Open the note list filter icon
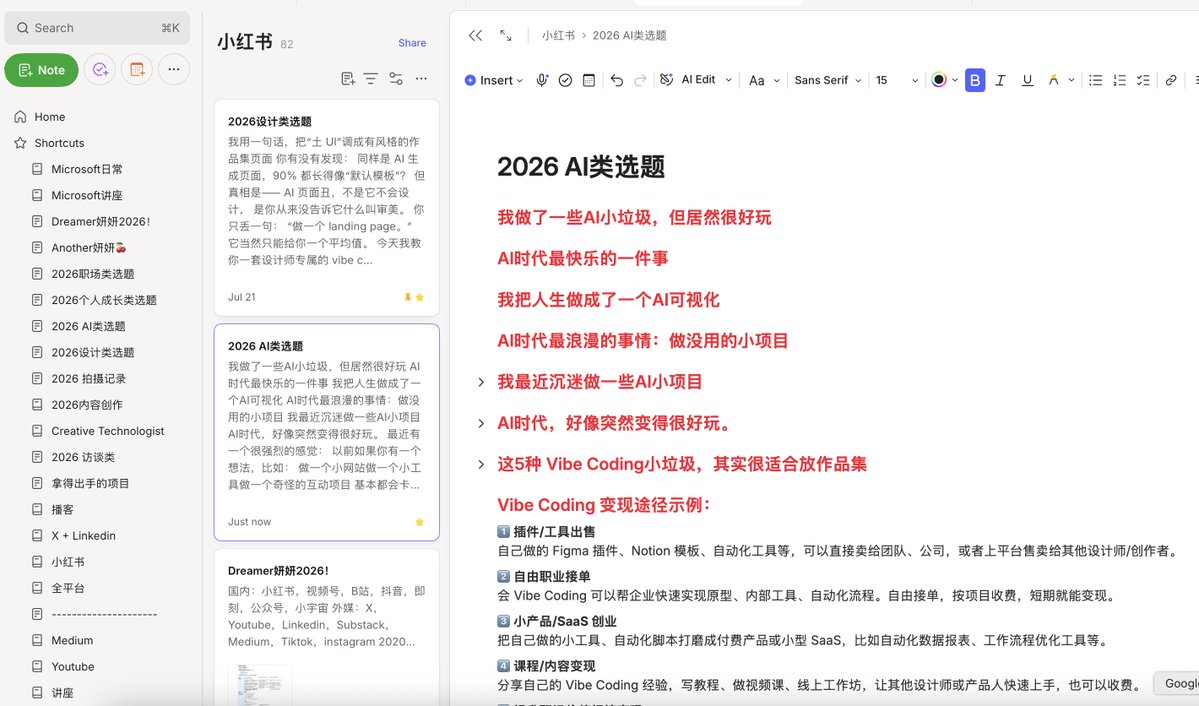 point(371,79)
